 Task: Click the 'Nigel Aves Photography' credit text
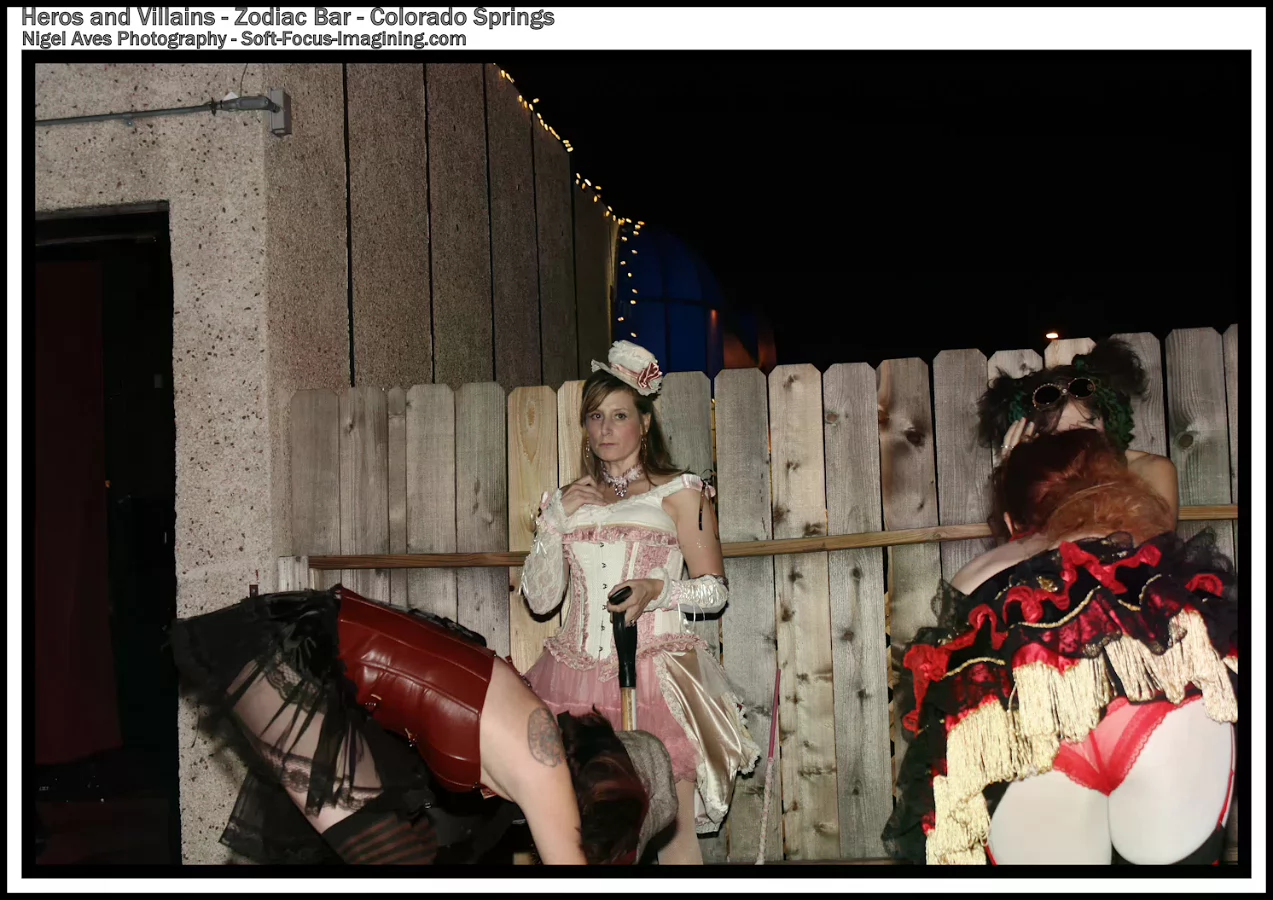pos(124,39)
